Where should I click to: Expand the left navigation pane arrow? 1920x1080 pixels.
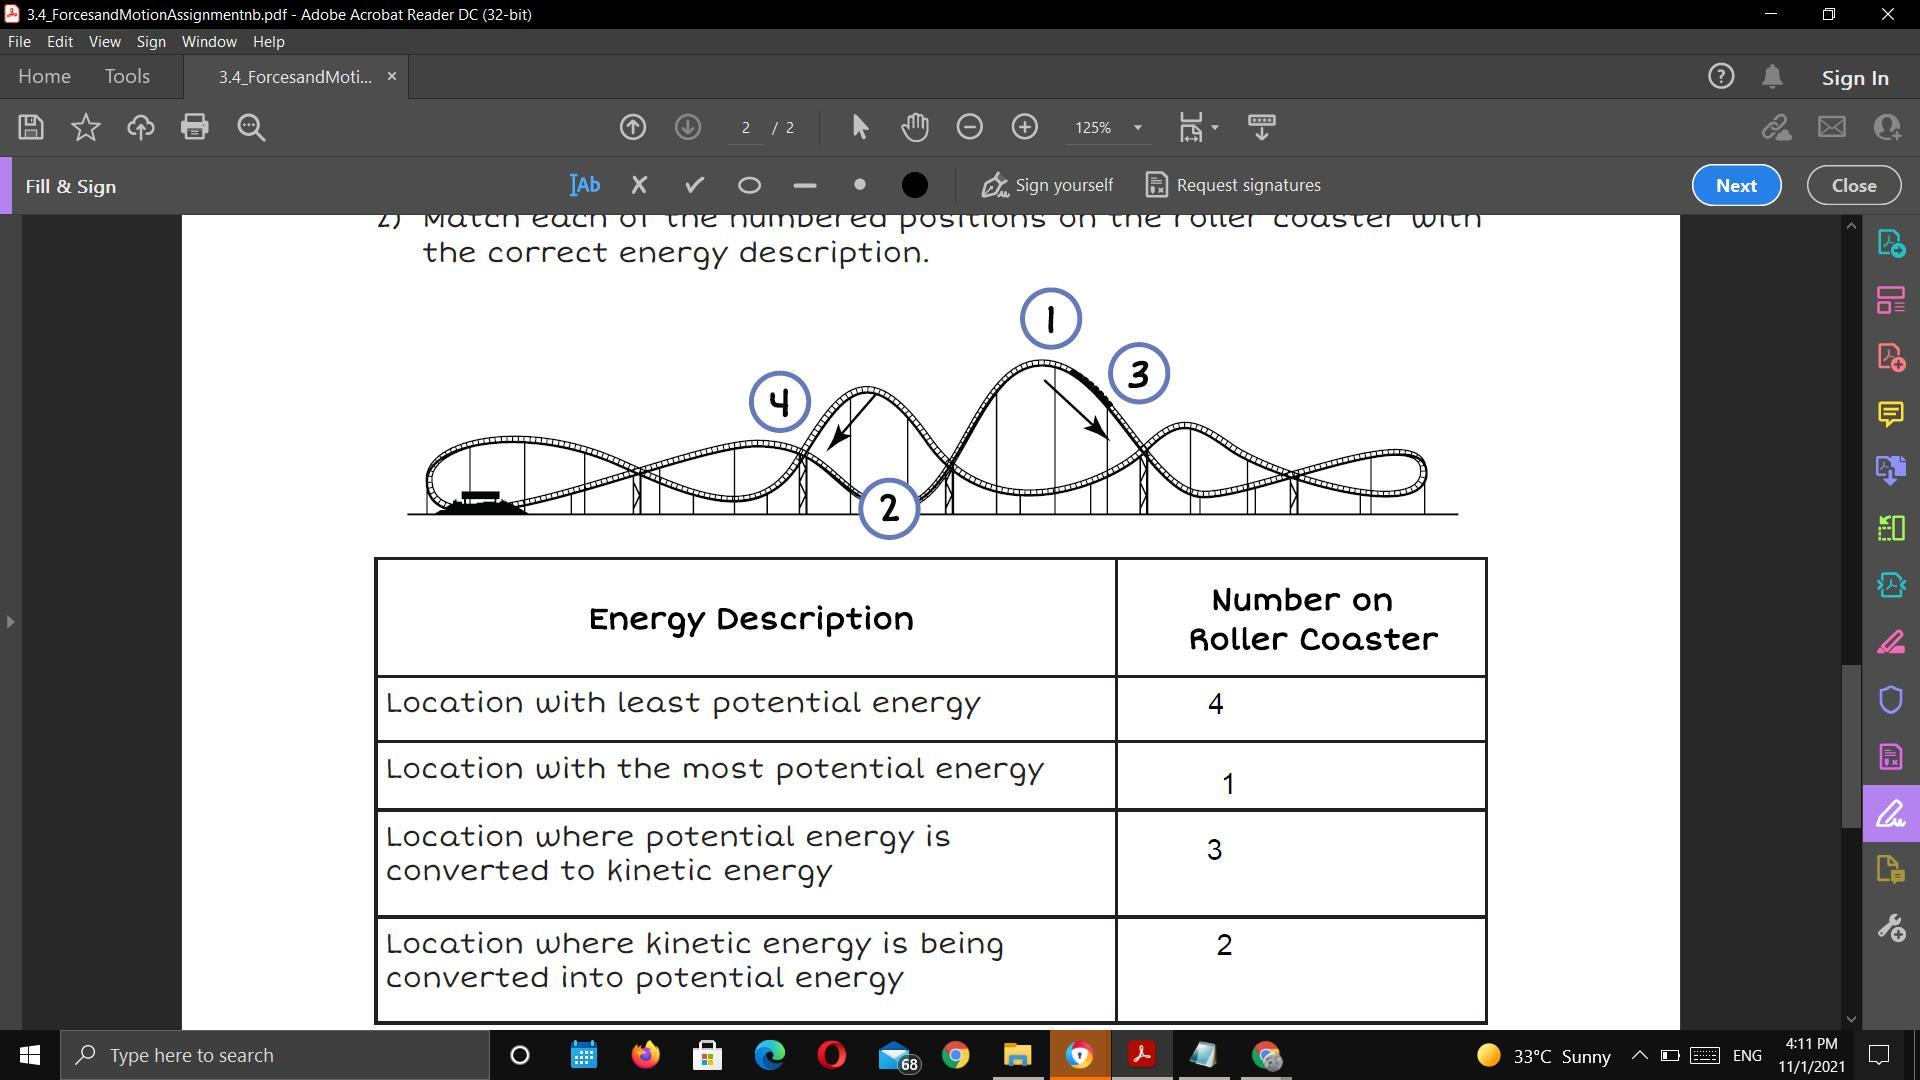[x=10, y=622]
